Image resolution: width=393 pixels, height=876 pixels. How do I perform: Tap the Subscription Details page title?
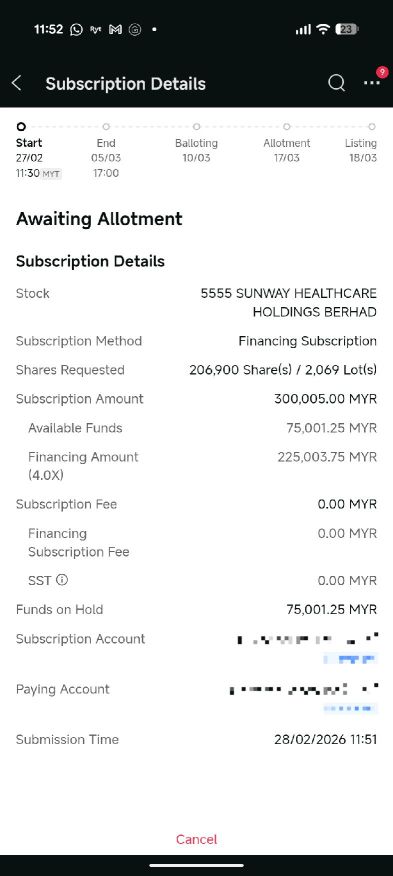[x=125, y=84]
